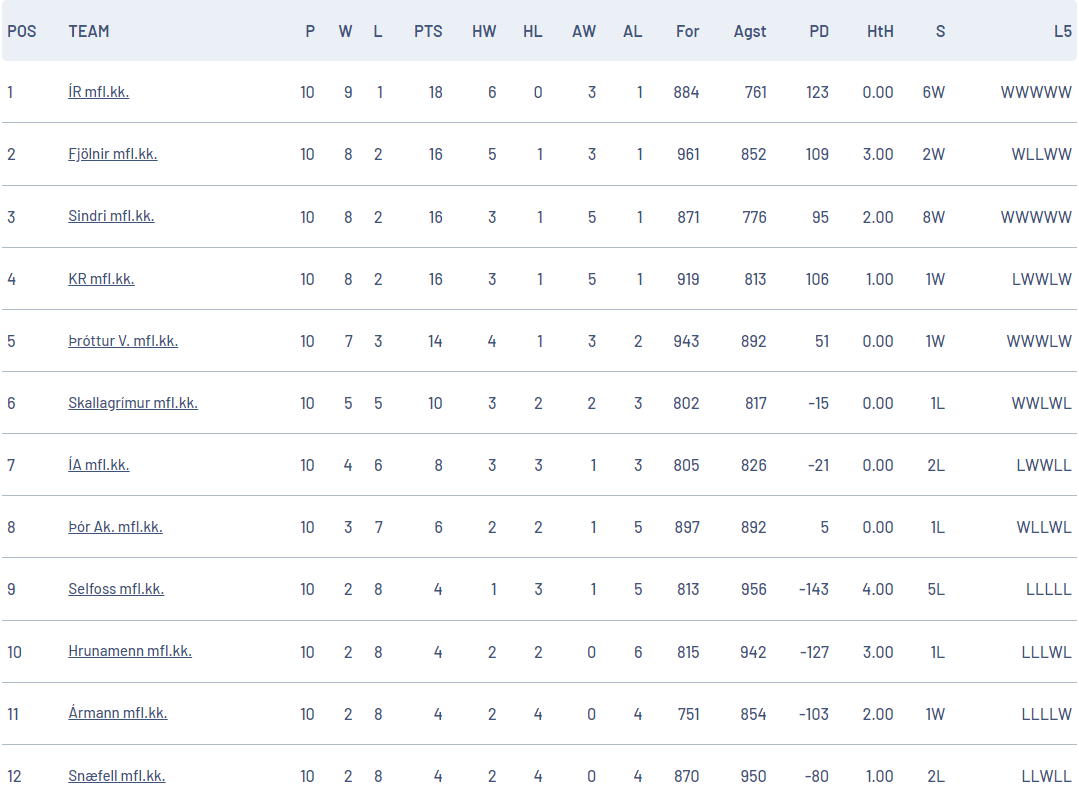Click the KR mfl.kk. team link

pyautogui.click(x=101, y=279)
